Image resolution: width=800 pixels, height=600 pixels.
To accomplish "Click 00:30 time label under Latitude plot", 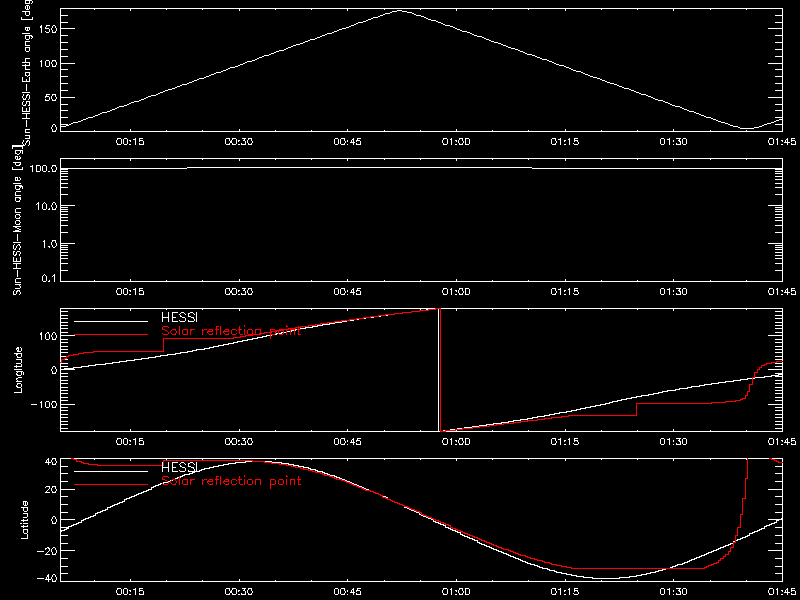I will tap(239, 592).
